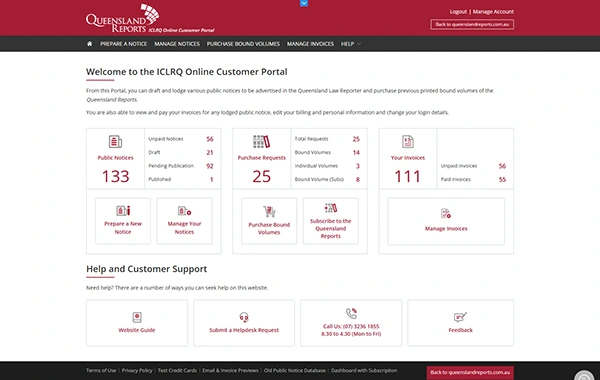600x380 pixels.
Task: Click the Website Guide label
Action: (x=137, y=330)
